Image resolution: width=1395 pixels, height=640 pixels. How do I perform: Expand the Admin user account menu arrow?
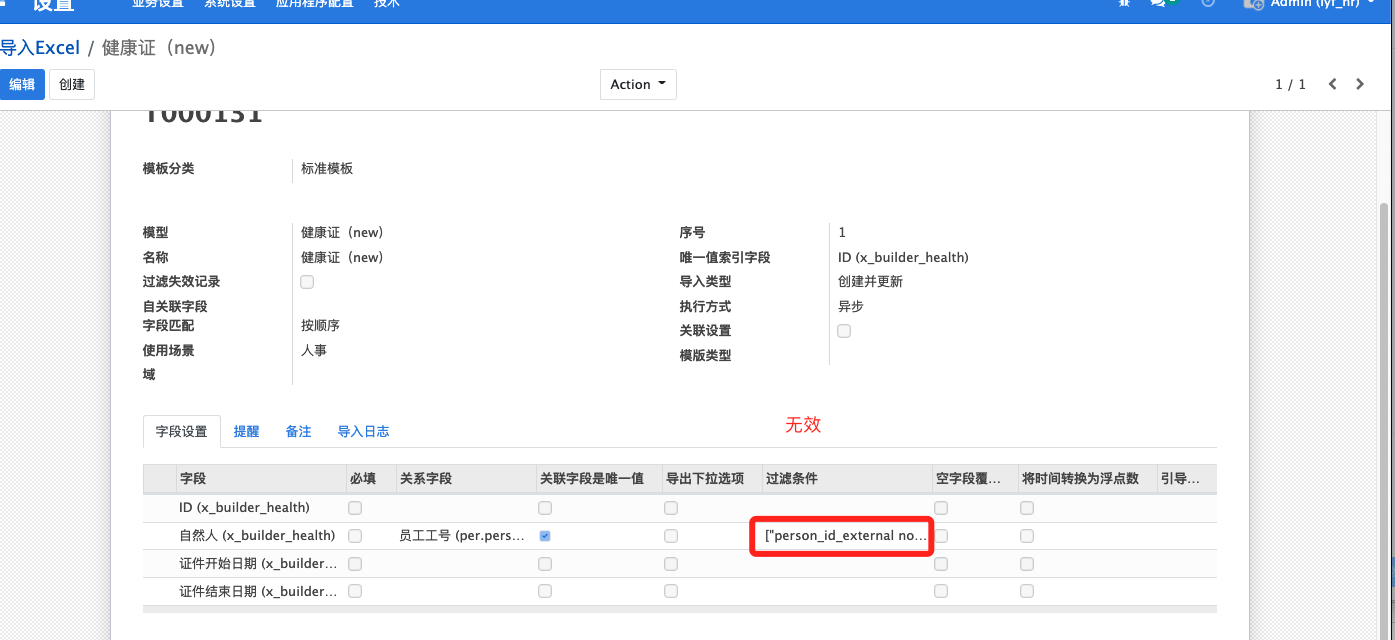pyautogui.click(x=1370, y=3)
